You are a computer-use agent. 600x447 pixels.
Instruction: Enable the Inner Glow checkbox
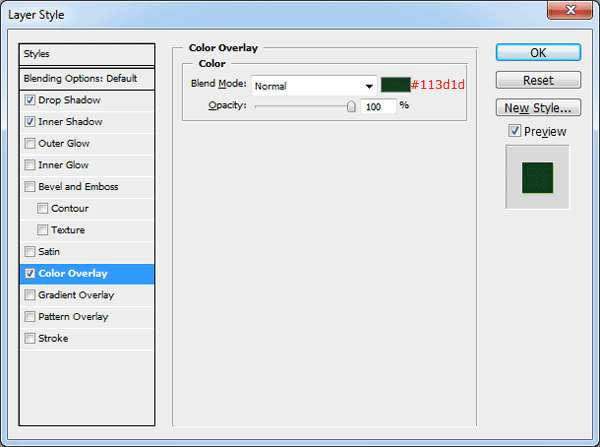click(x=30, y=165)
